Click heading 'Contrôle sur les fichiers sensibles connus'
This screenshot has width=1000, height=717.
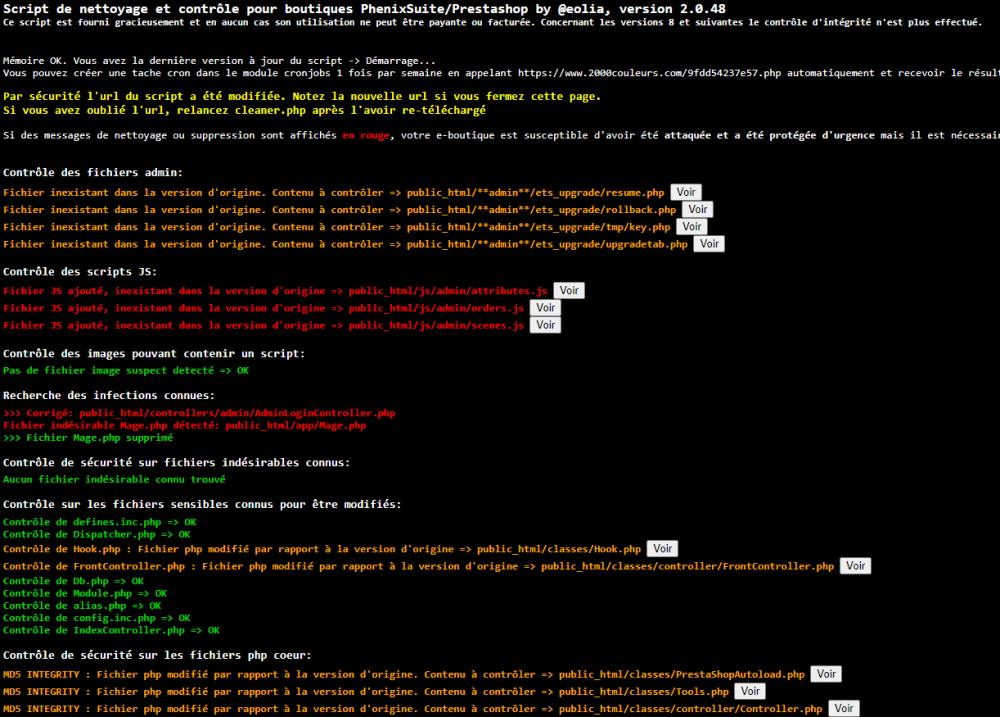[x=202, y=505]
